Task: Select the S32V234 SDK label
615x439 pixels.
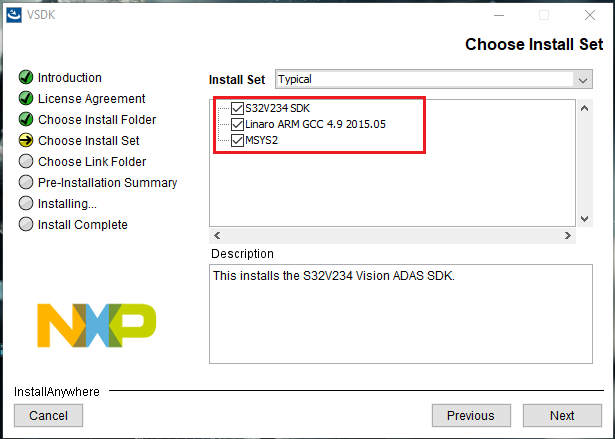Action: pyautogui.click(x=277, y=108)
